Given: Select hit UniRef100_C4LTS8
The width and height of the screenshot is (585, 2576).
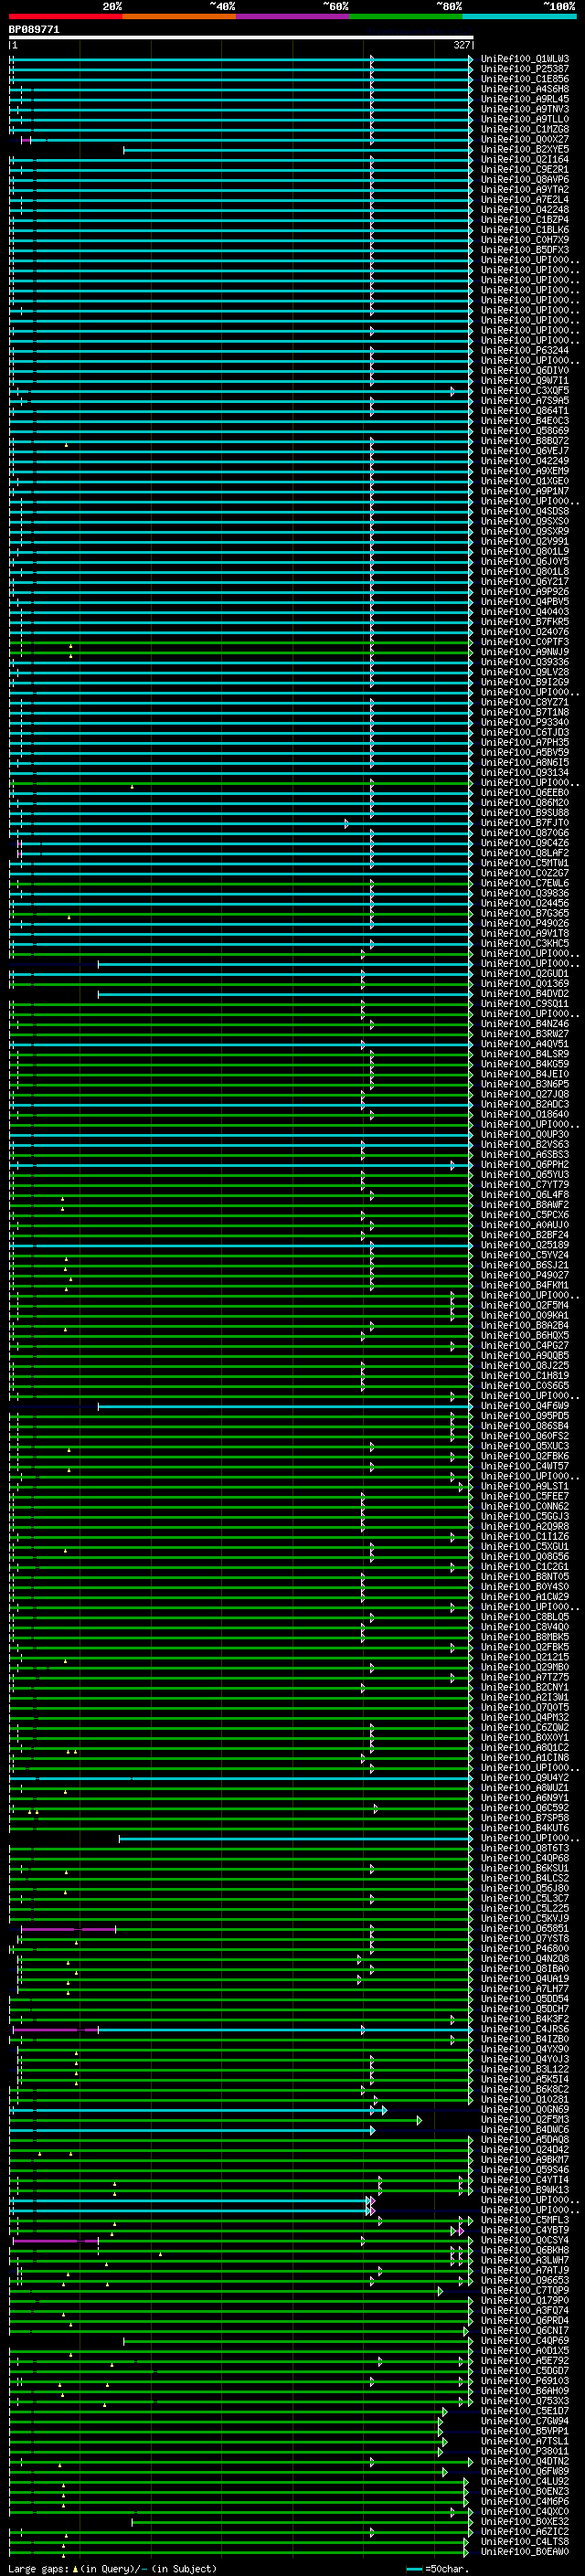Looking at the screenshot, I should (524, 2542).
